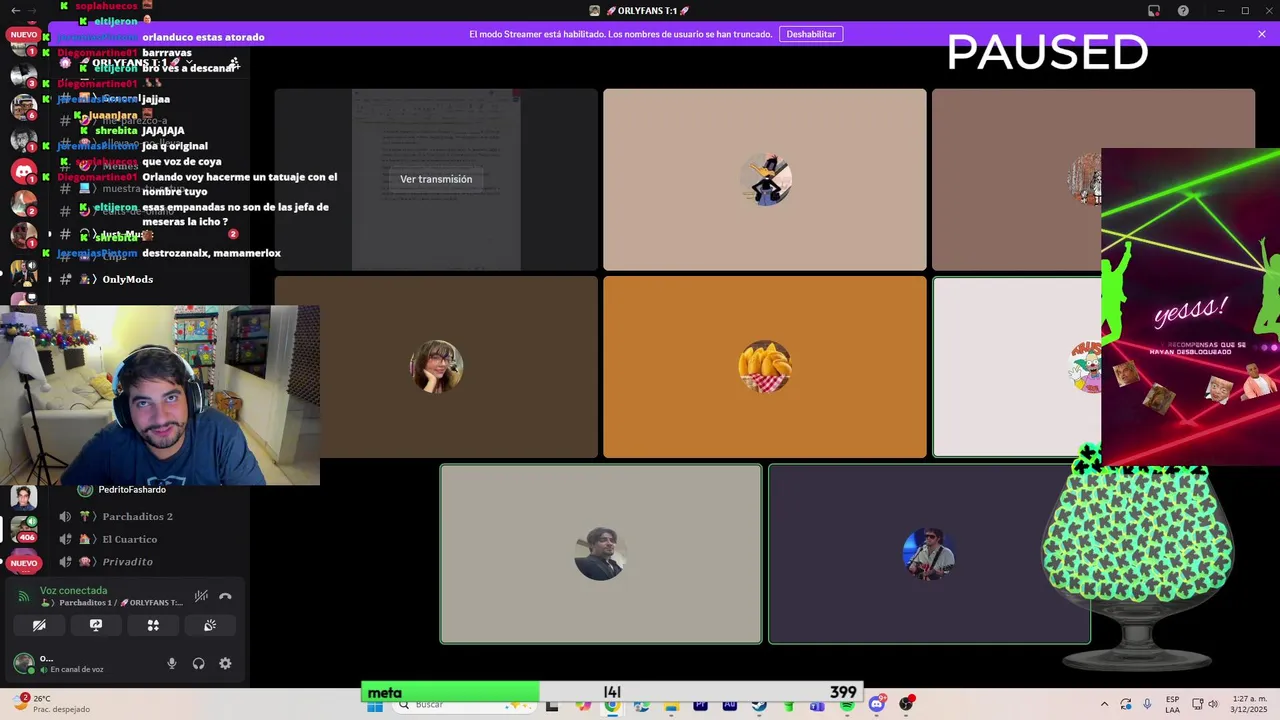Select the participant tile with cartoon duck avatar
Image resolution: width=1280 pixels, height=720 pixels.
point(765,179)
